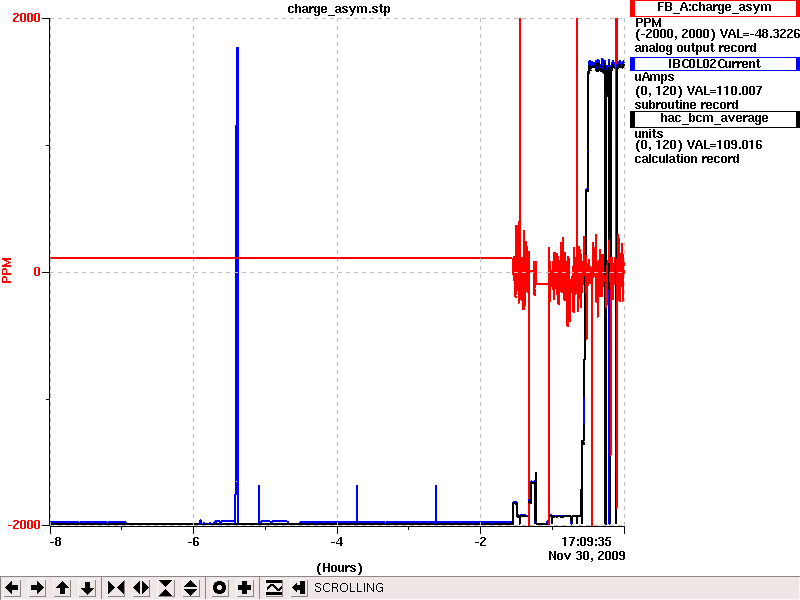
Task: Click the SCROLLING status label
Action: point(349,588)
